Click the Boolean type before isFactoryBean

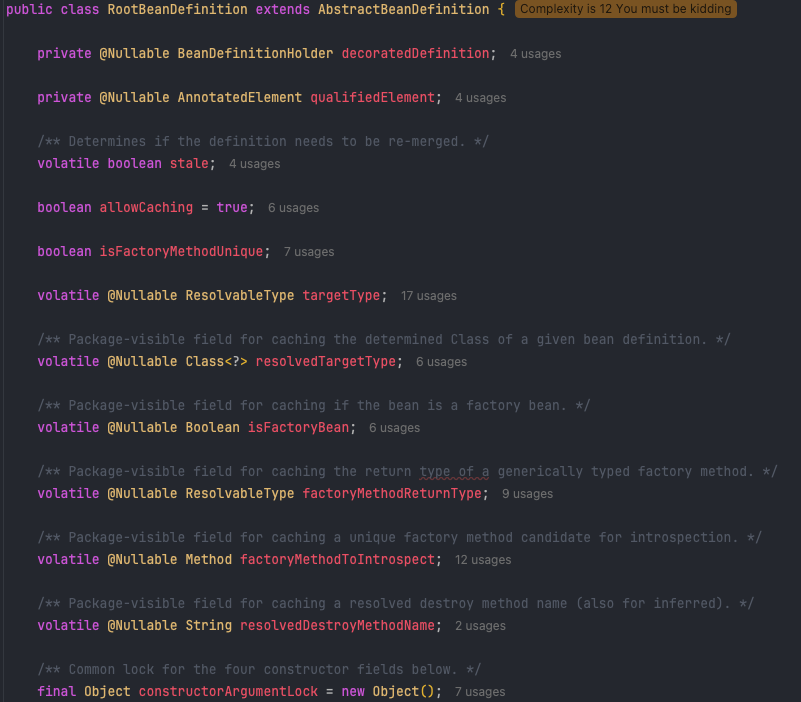213,427
